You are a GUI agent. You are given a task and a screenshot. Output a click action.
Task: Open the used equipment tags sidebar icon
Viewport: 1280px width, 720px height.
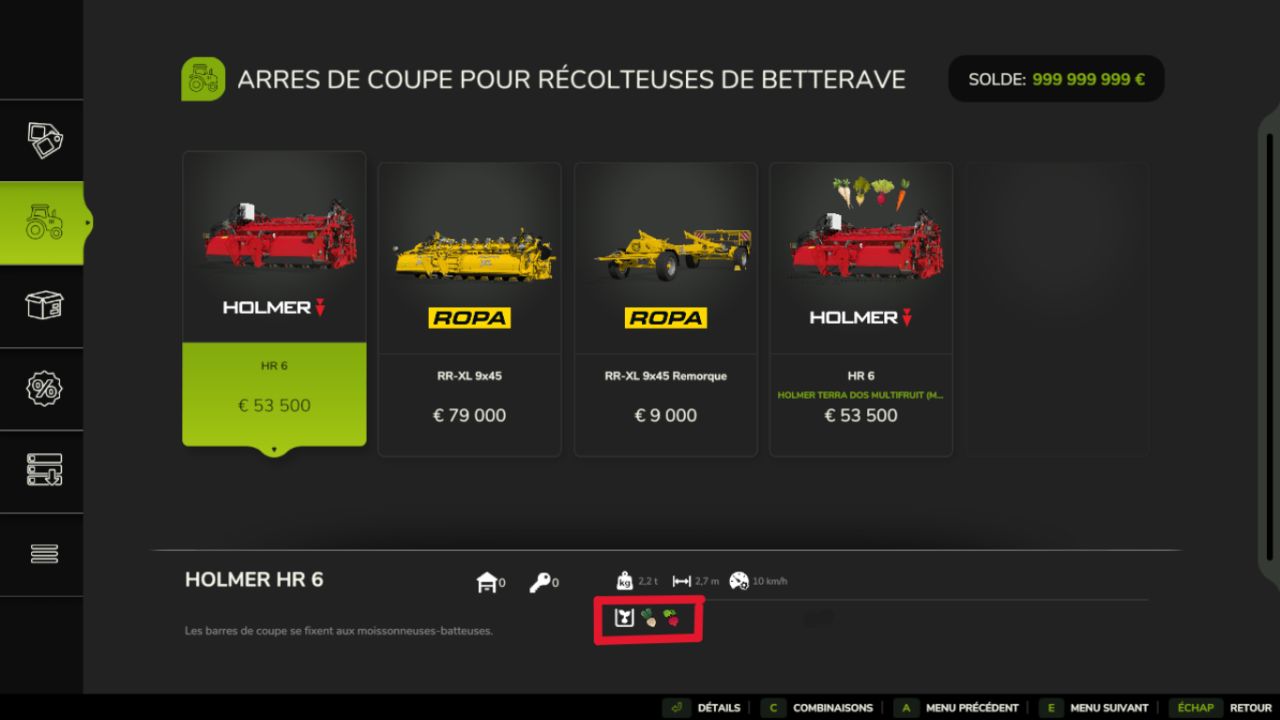pyautogui.click(x=44, y=140)
